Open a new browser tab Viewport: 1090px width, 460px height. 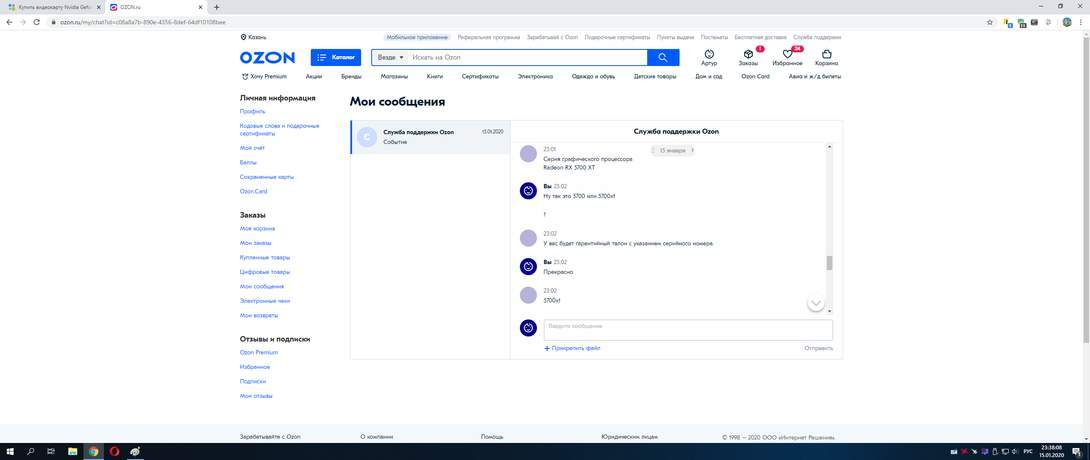tap(216, 7)
